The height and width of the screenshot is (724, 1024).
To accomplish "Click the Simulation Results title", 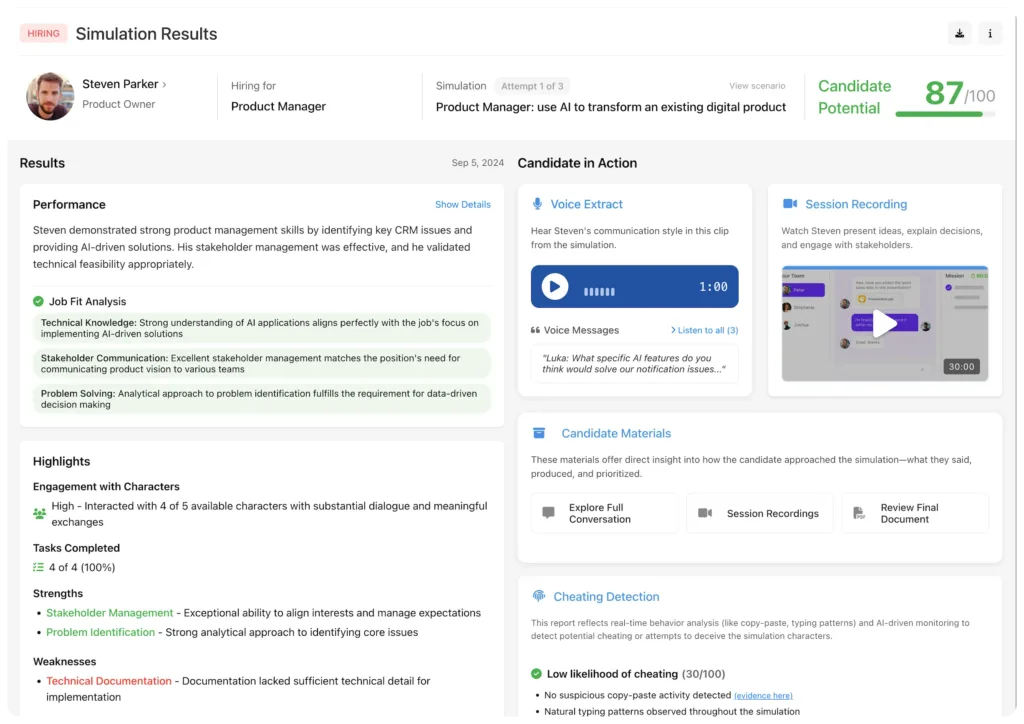I will 146,34.
